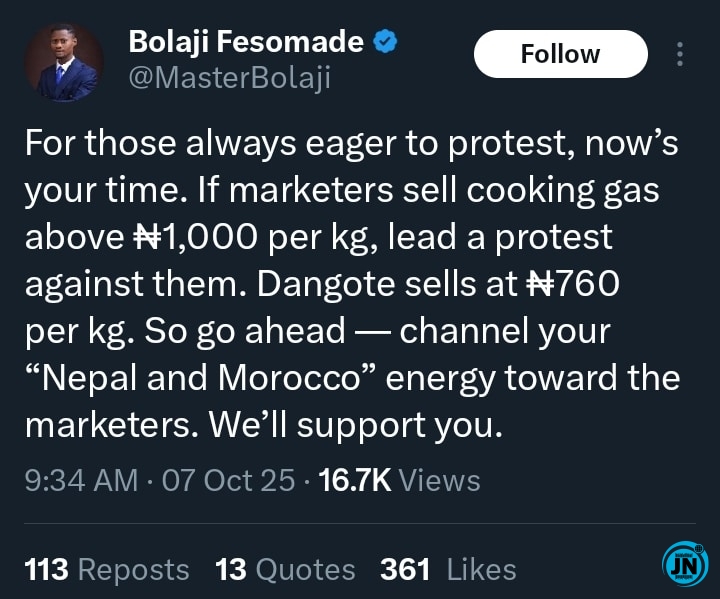
Task: Open the 361 Likes list
Action: tap(448, 570)
